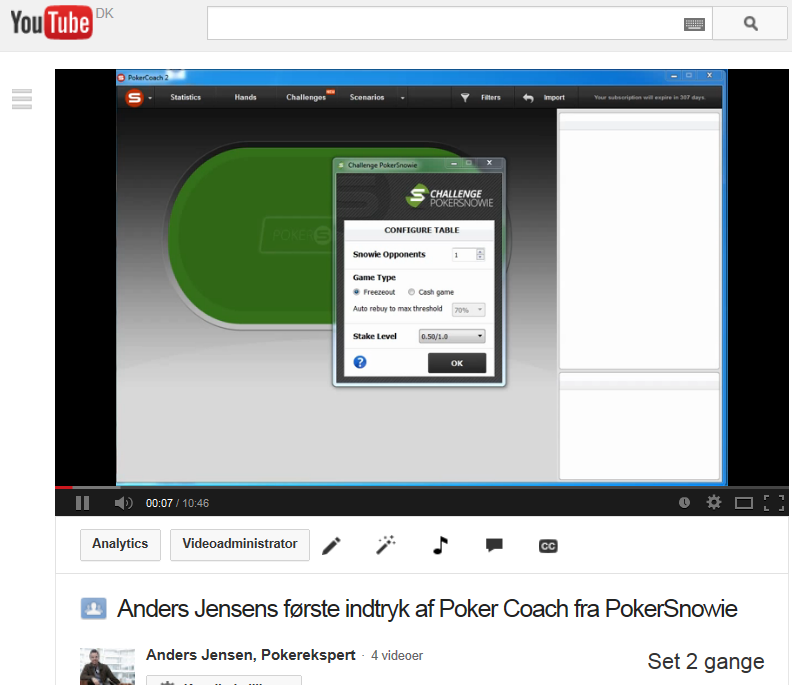Screen dimensions: 792x685
Task: Open Anders Jensen, Pokerekspert channel link
Action: click(251, 655)
